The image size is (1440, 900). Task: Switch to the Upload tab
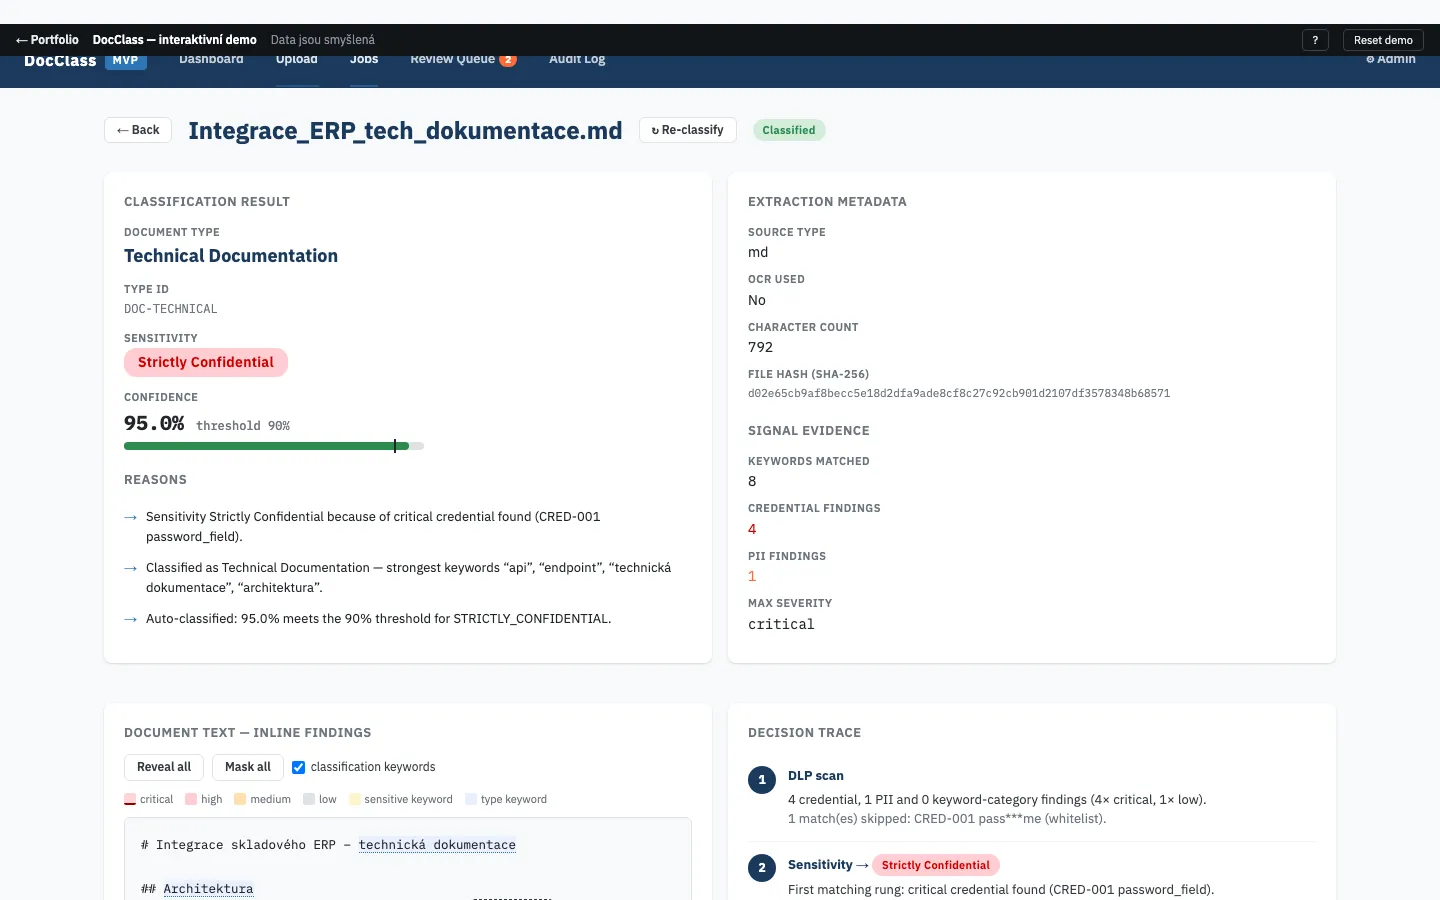pyautogui.click(x=297, y=59)
